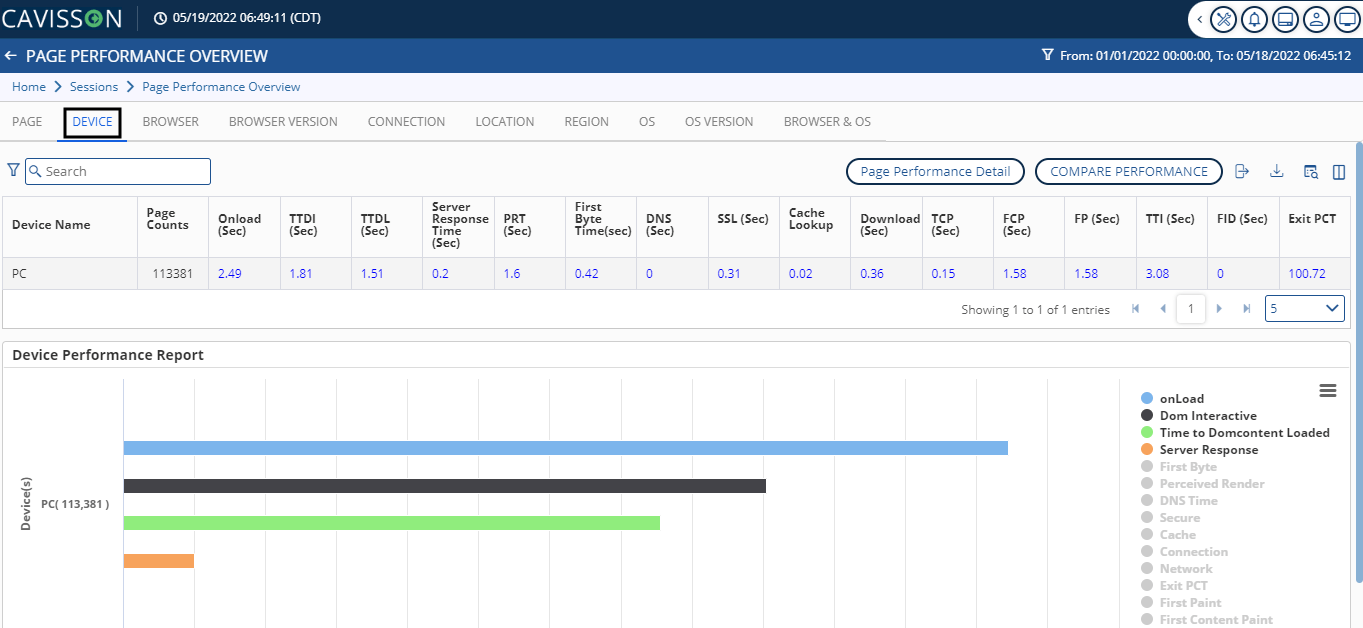The image size is (1363, 628).
Task: Go to the previous page of entries
Action: pos(1163,309)
